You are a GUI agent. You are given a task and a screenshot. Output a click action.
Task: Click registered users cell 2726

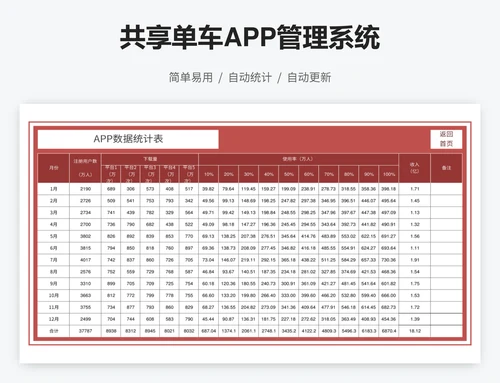[85, 201]
